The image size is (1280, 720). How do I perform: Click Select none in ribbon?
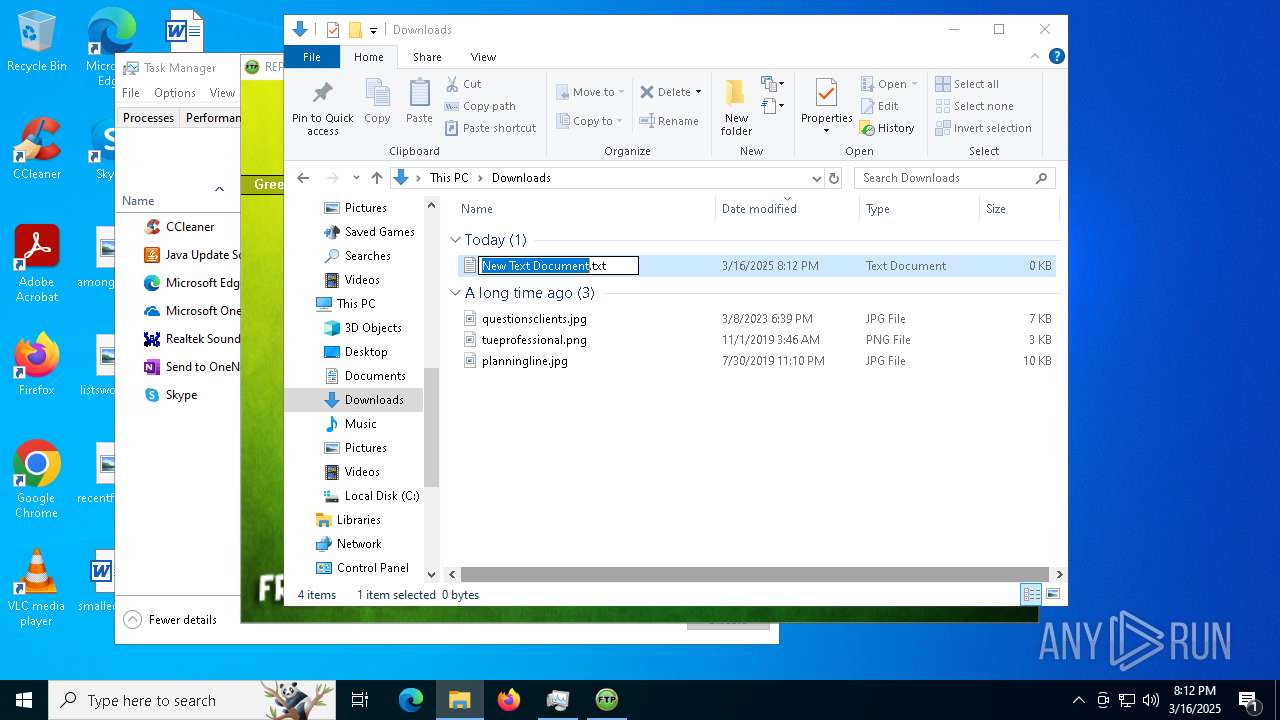pyautogui.click(x=974, y=106)
